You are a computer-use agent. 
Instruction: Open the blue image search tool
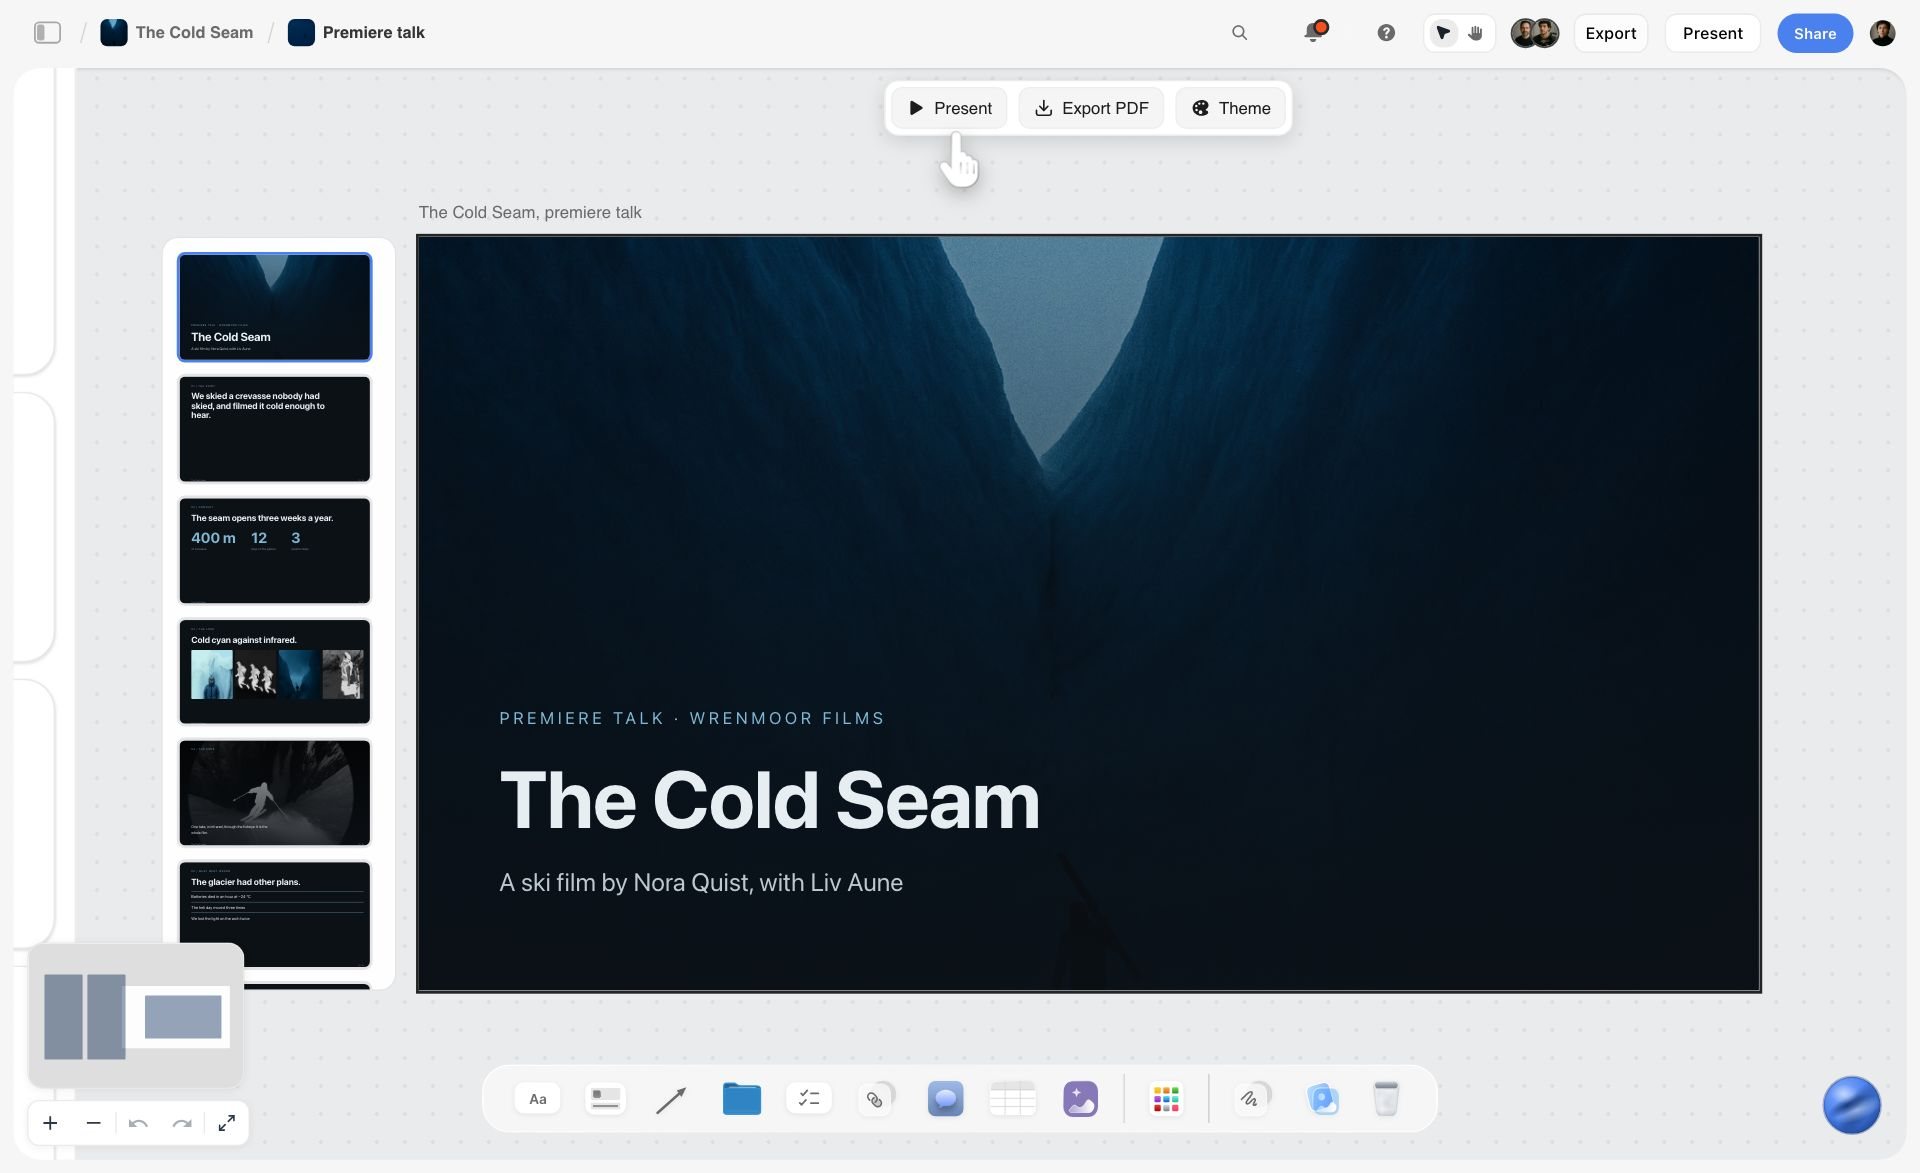pos(1322,1099)
